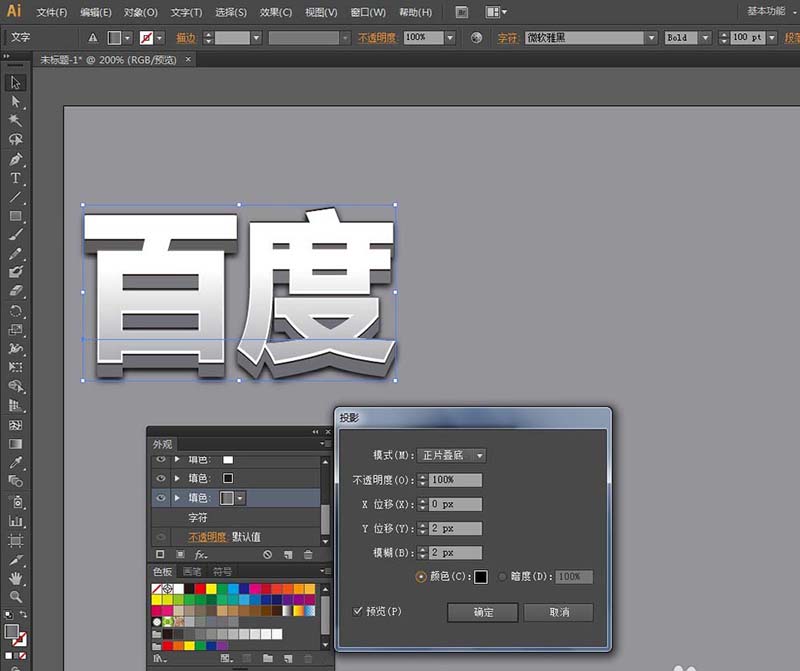800x671 pixels.
Task: Open the Edit menu
Action: [x=95, y=12]
